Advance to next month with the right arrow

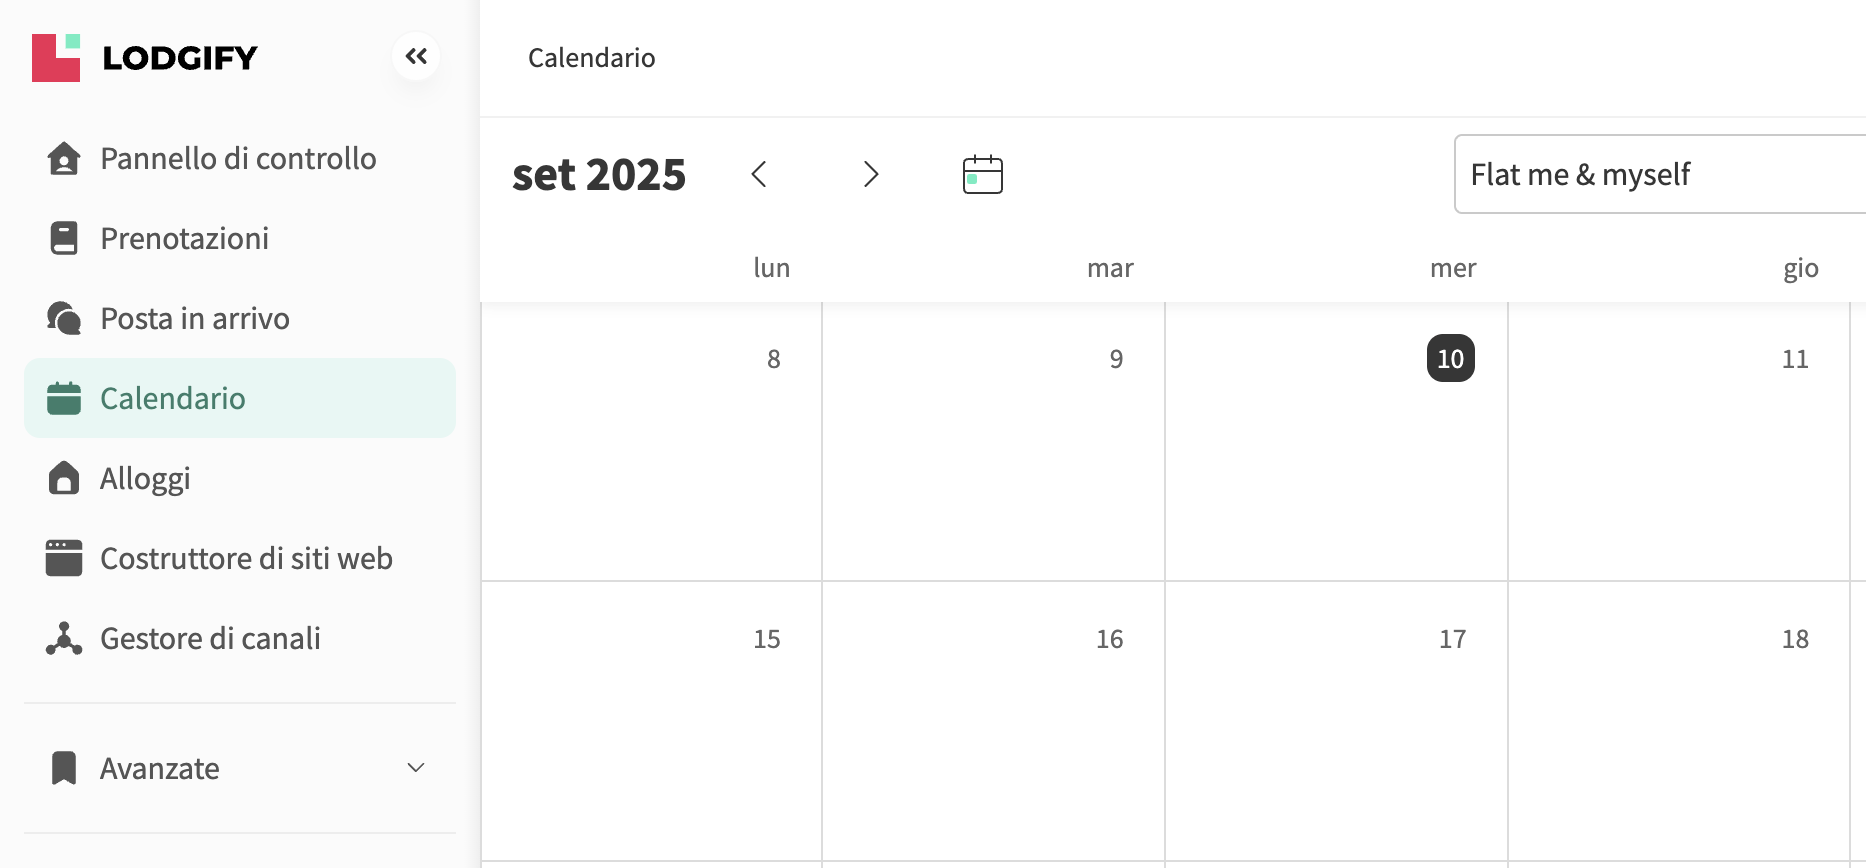[x=871, y=173]
